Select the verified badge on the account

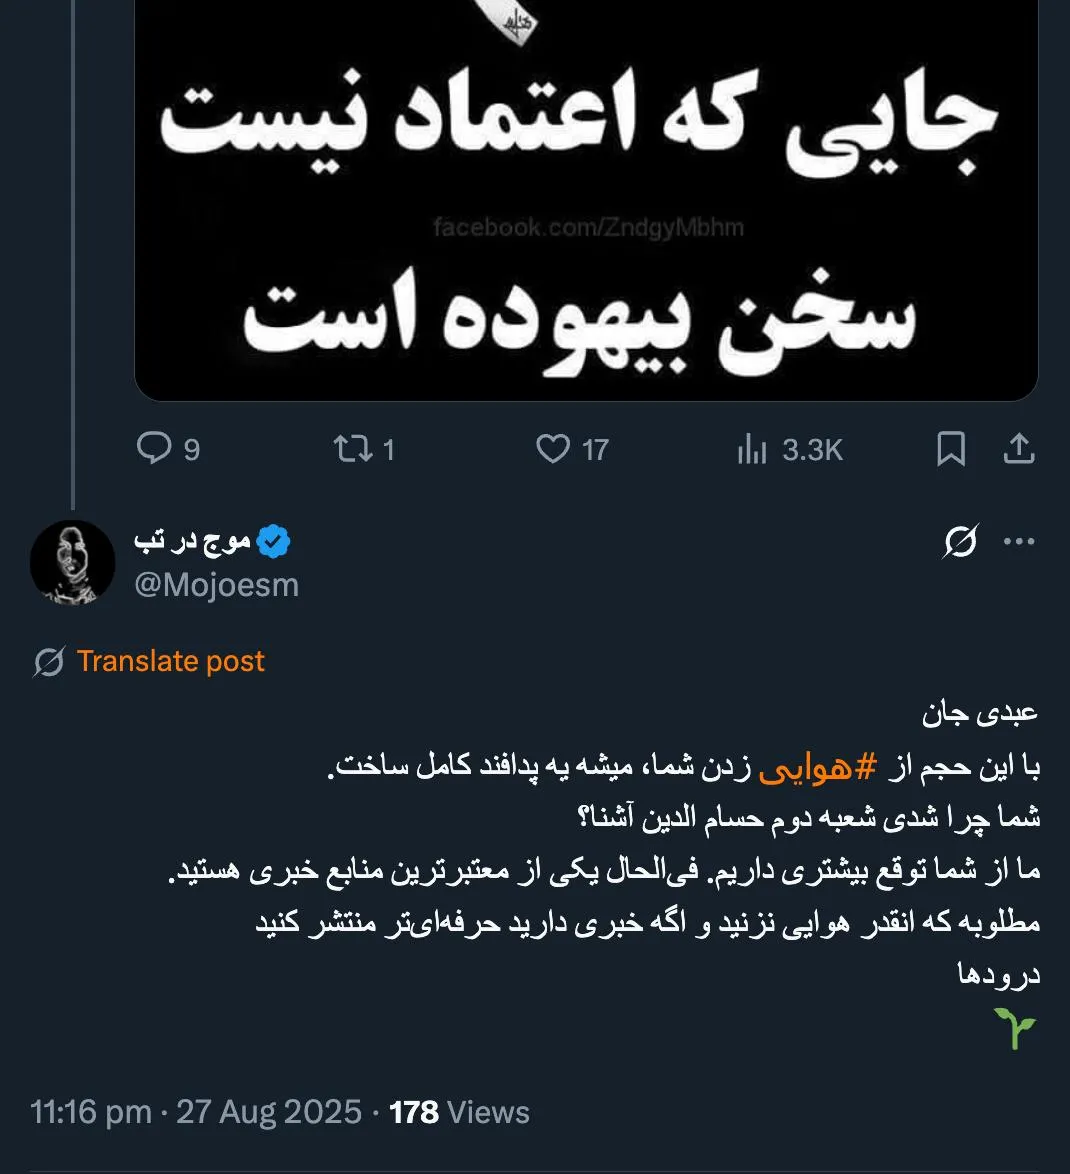pos(272,538)
